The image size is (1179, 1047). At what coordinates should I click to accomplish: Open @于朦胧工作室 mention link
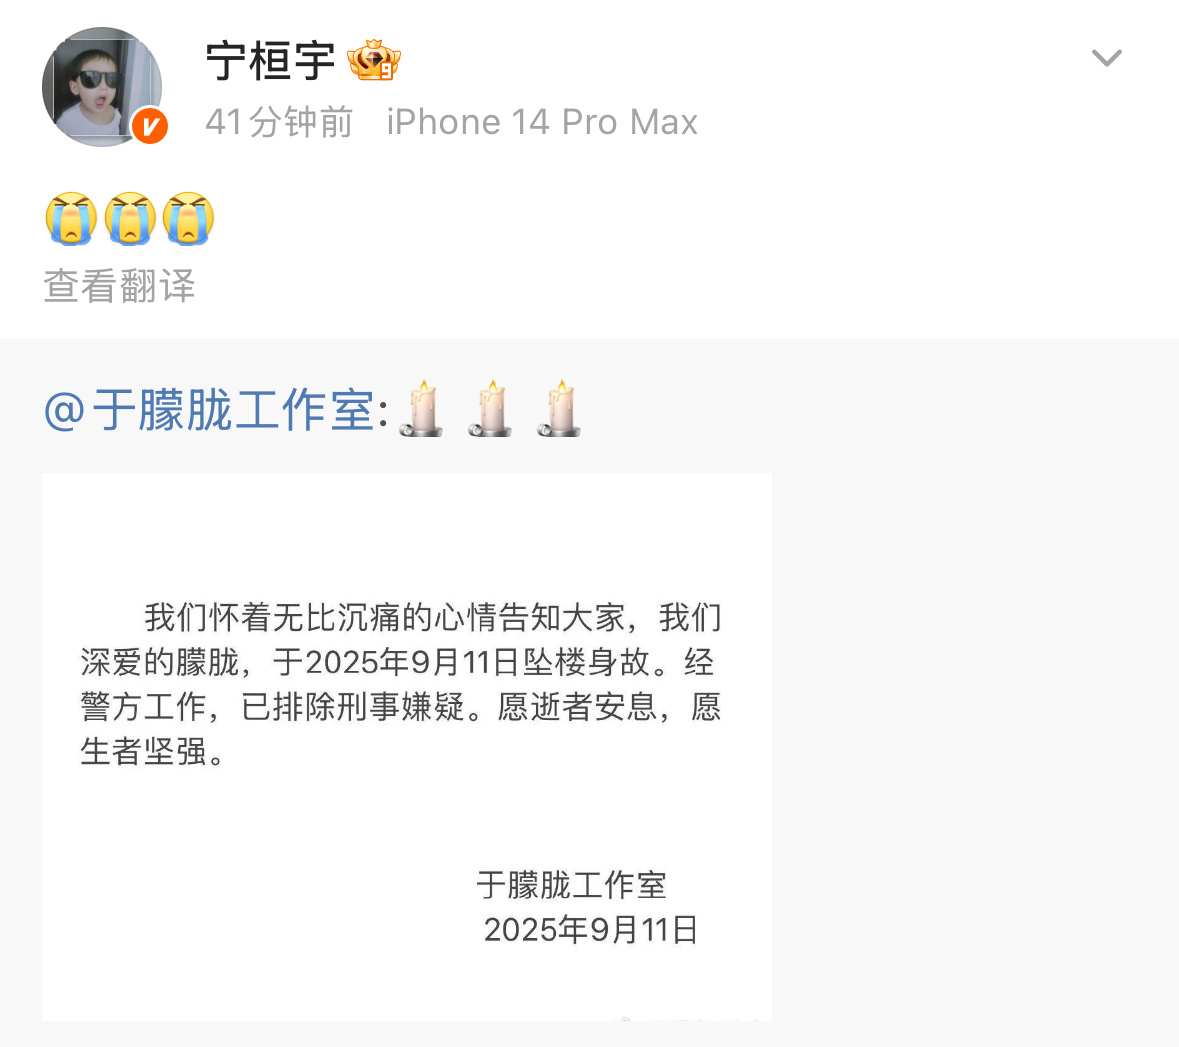[x=209, y=411]
